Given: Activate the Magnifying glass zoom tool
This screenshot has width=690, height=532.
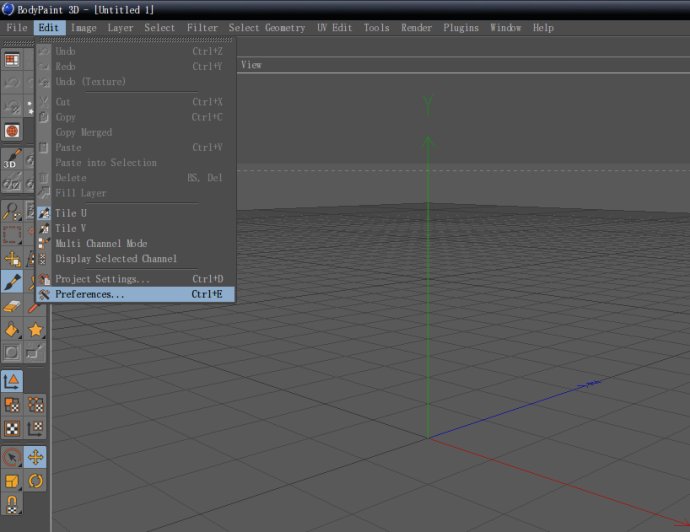Looking at the screenshot, I should pyautogui.click(x=12, y=210).
